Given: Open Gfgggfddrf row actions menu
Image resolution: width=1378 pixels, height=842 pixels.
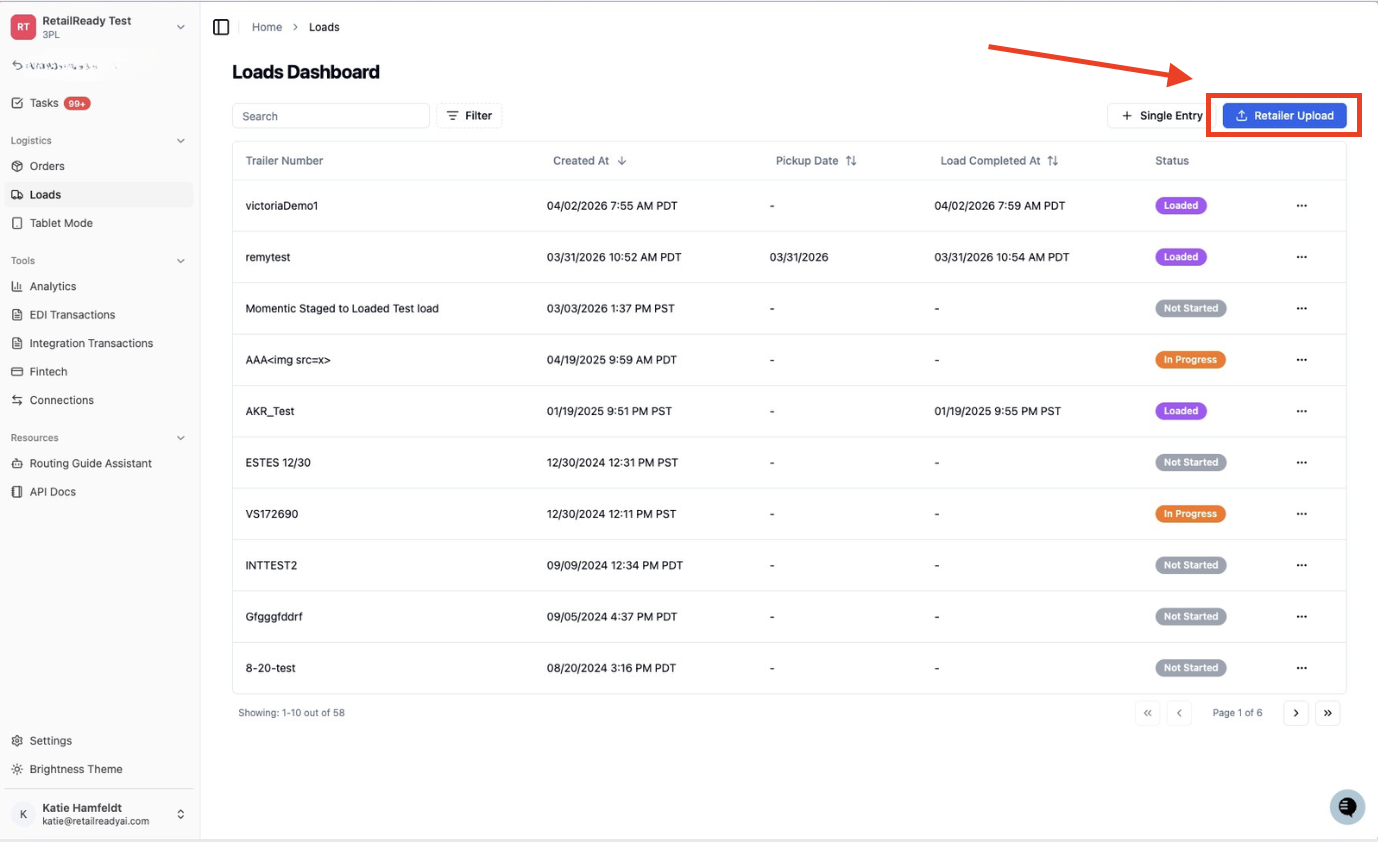Looking at the screenshot, I should tap(1301, 617).
